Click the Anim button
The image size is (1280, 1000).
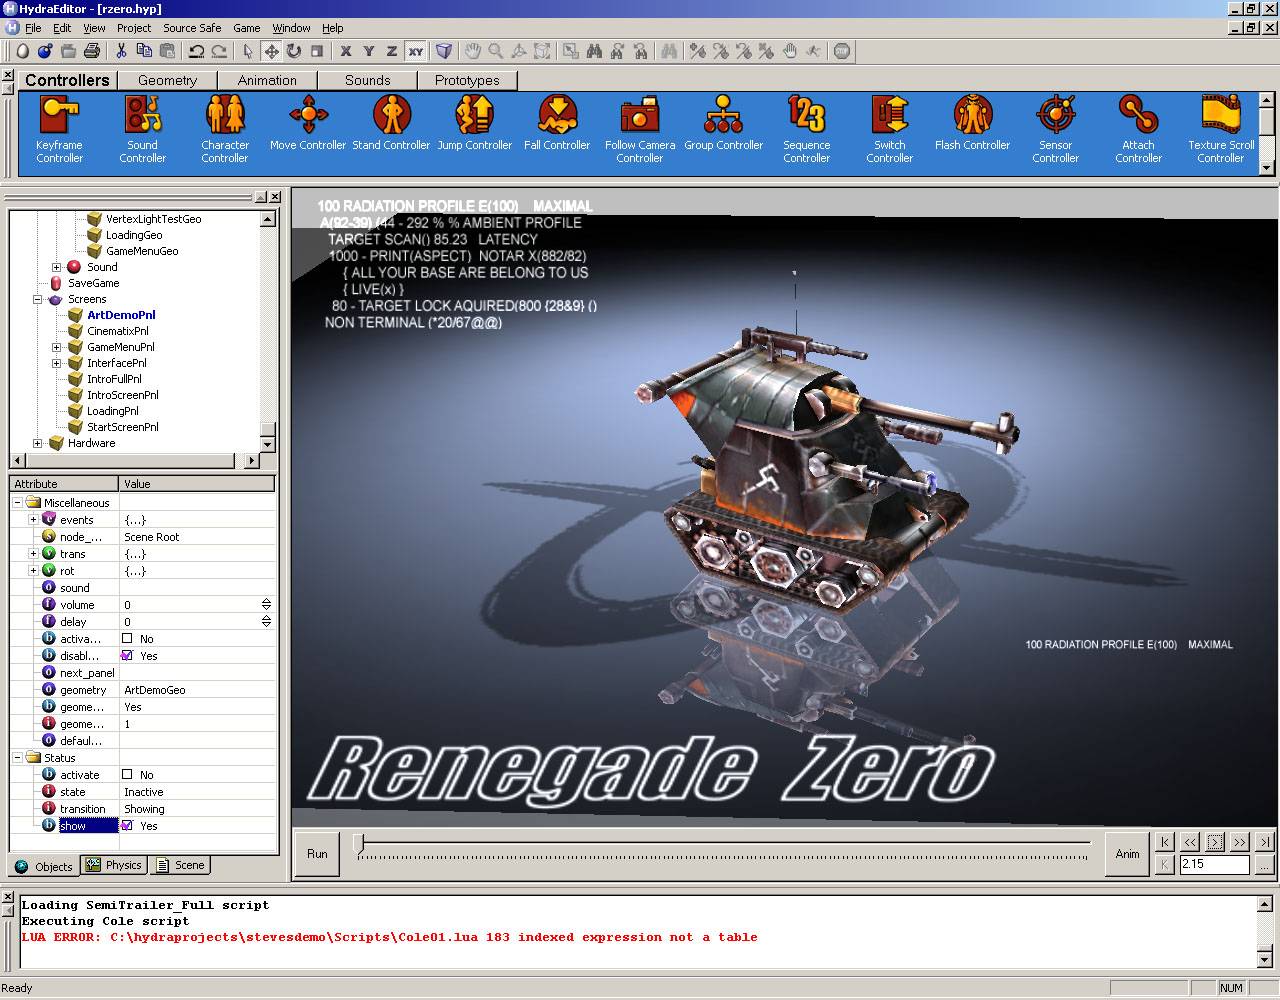pos(1127,854)
